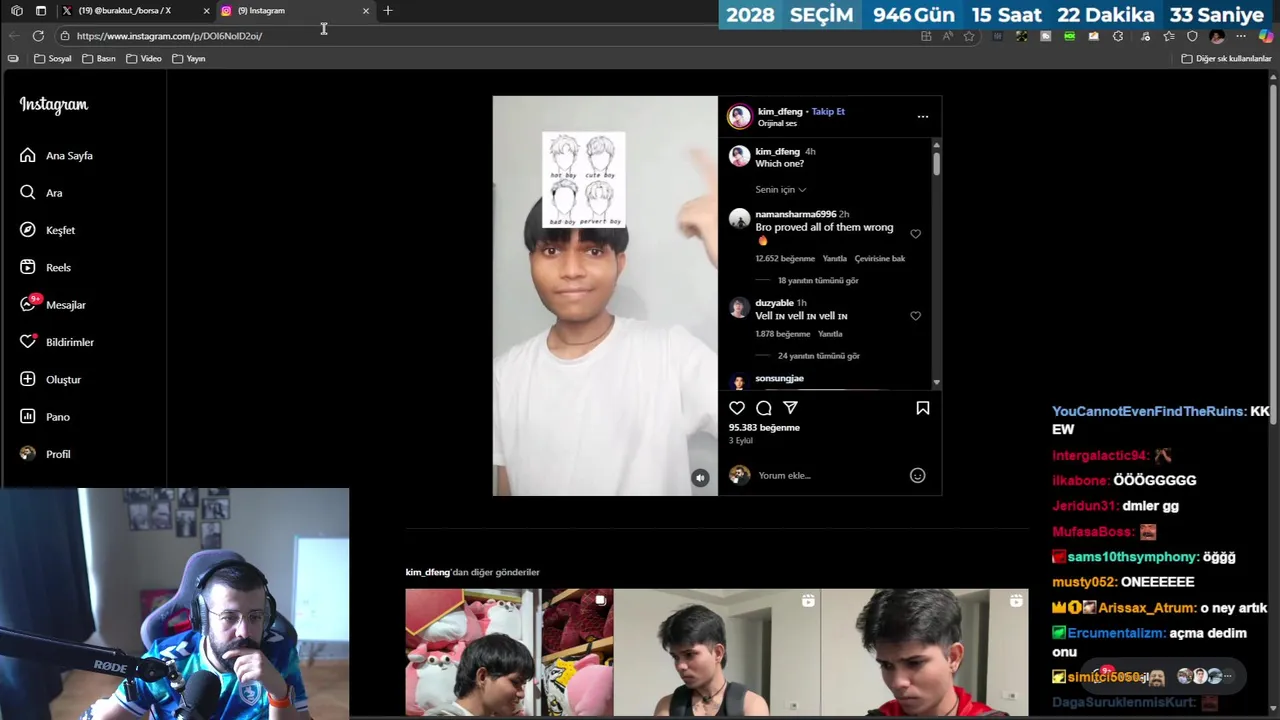Click the kim_dfeng link above more posts
The image size is (1280, 720).
(x=427, y=572)
